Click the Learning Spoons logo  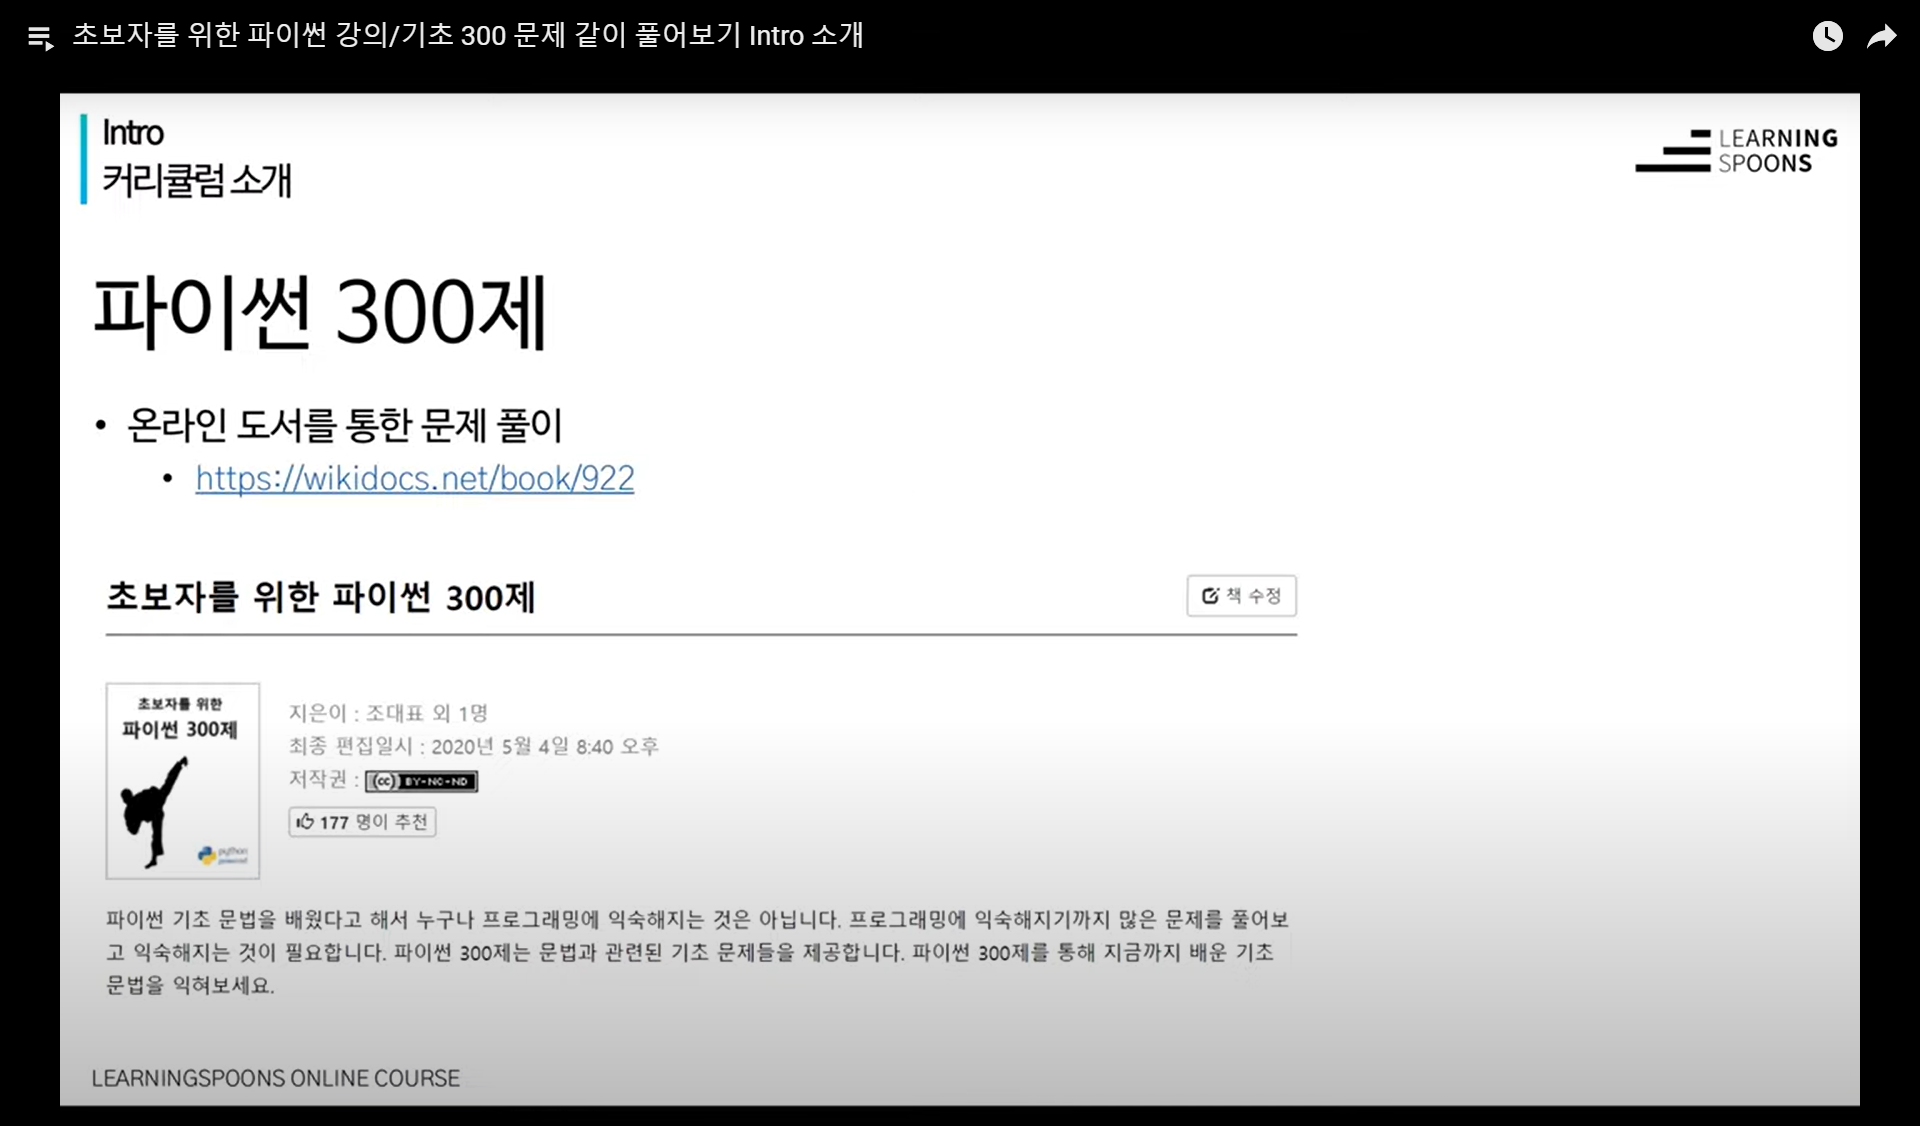pyautogui.click(x=1737, y=151)
